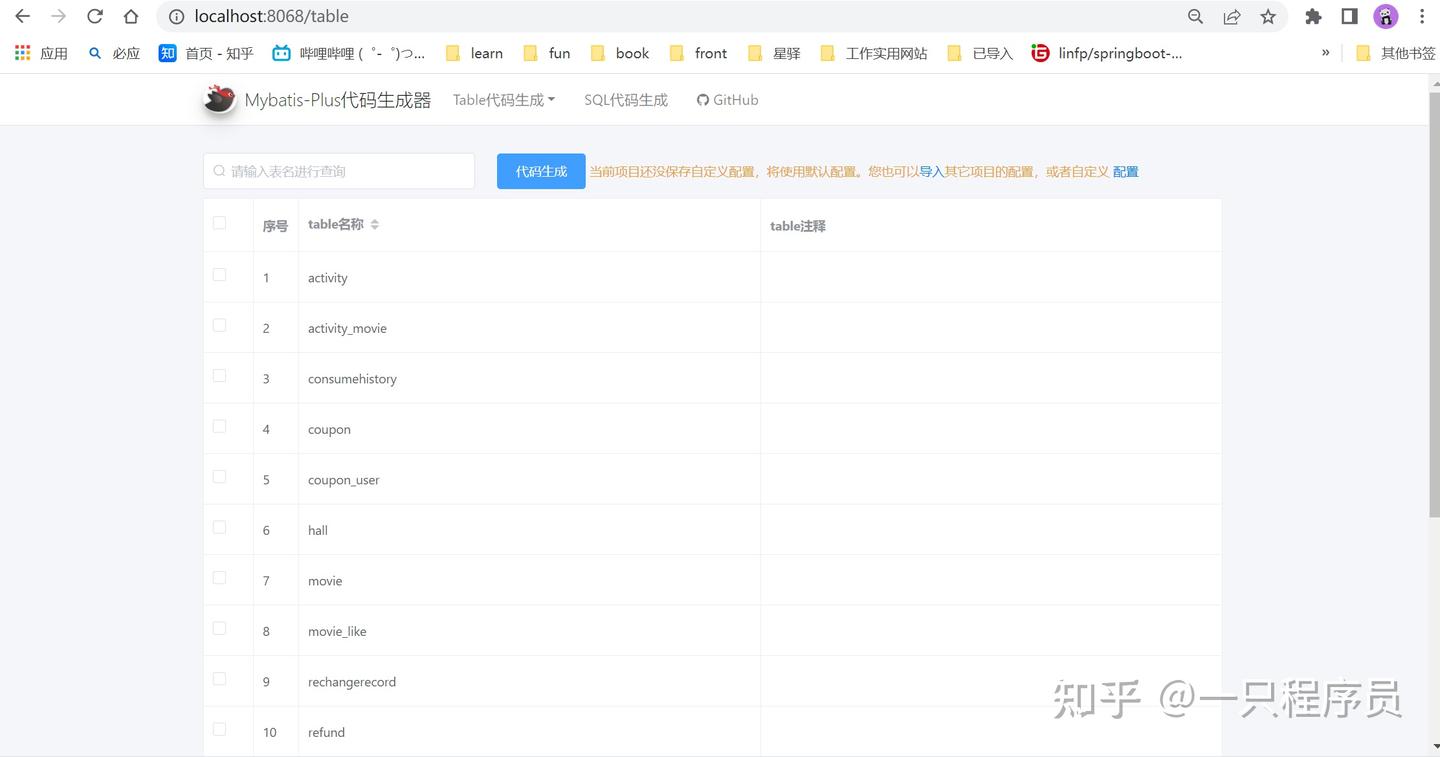1440x757 pixels.
Task: Refresh the page with the reload icon
Action: pyautogui.click(x=94, y=16)
